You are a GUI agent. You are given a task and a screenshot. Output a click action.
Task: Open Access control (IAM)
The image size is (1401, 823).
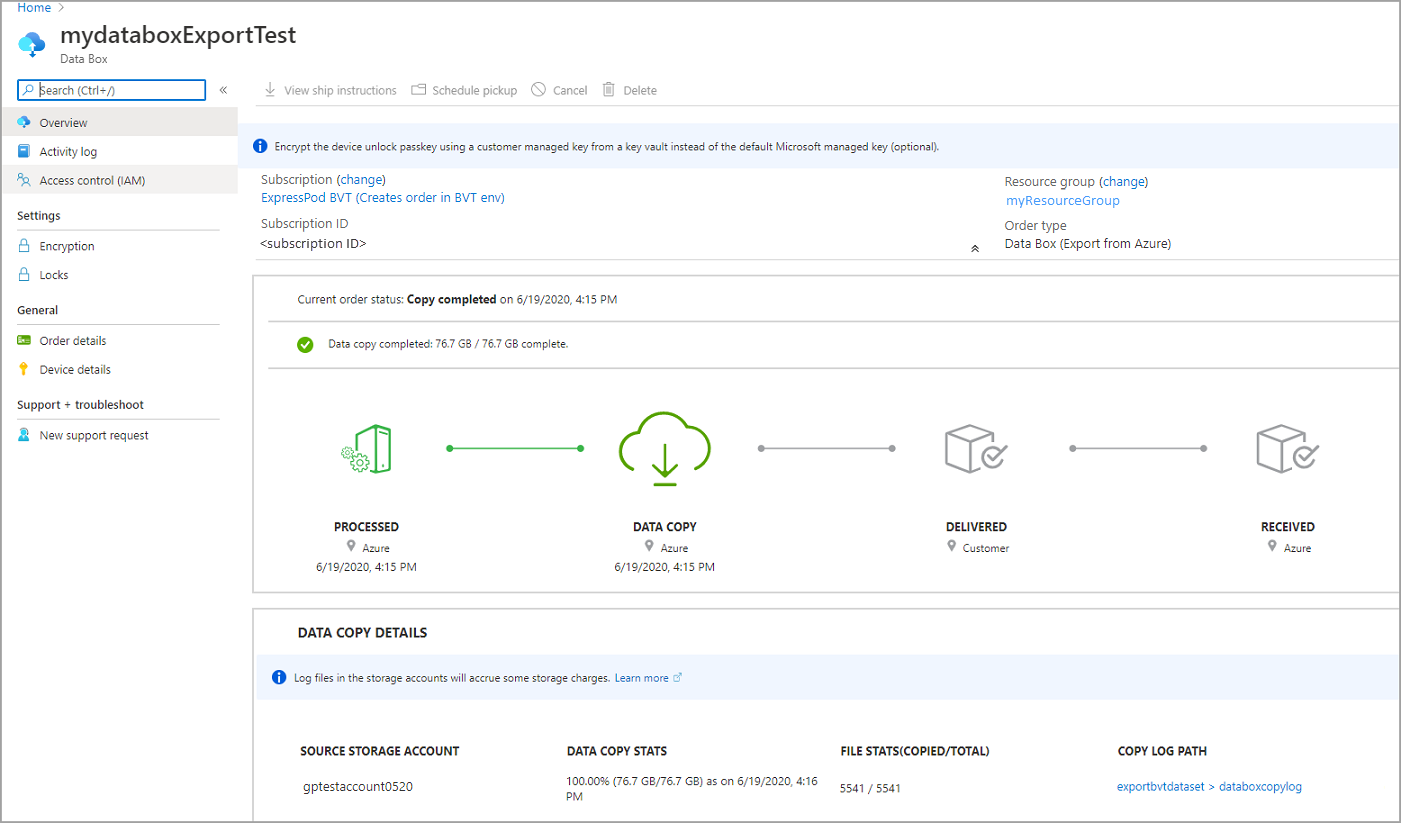91,180
